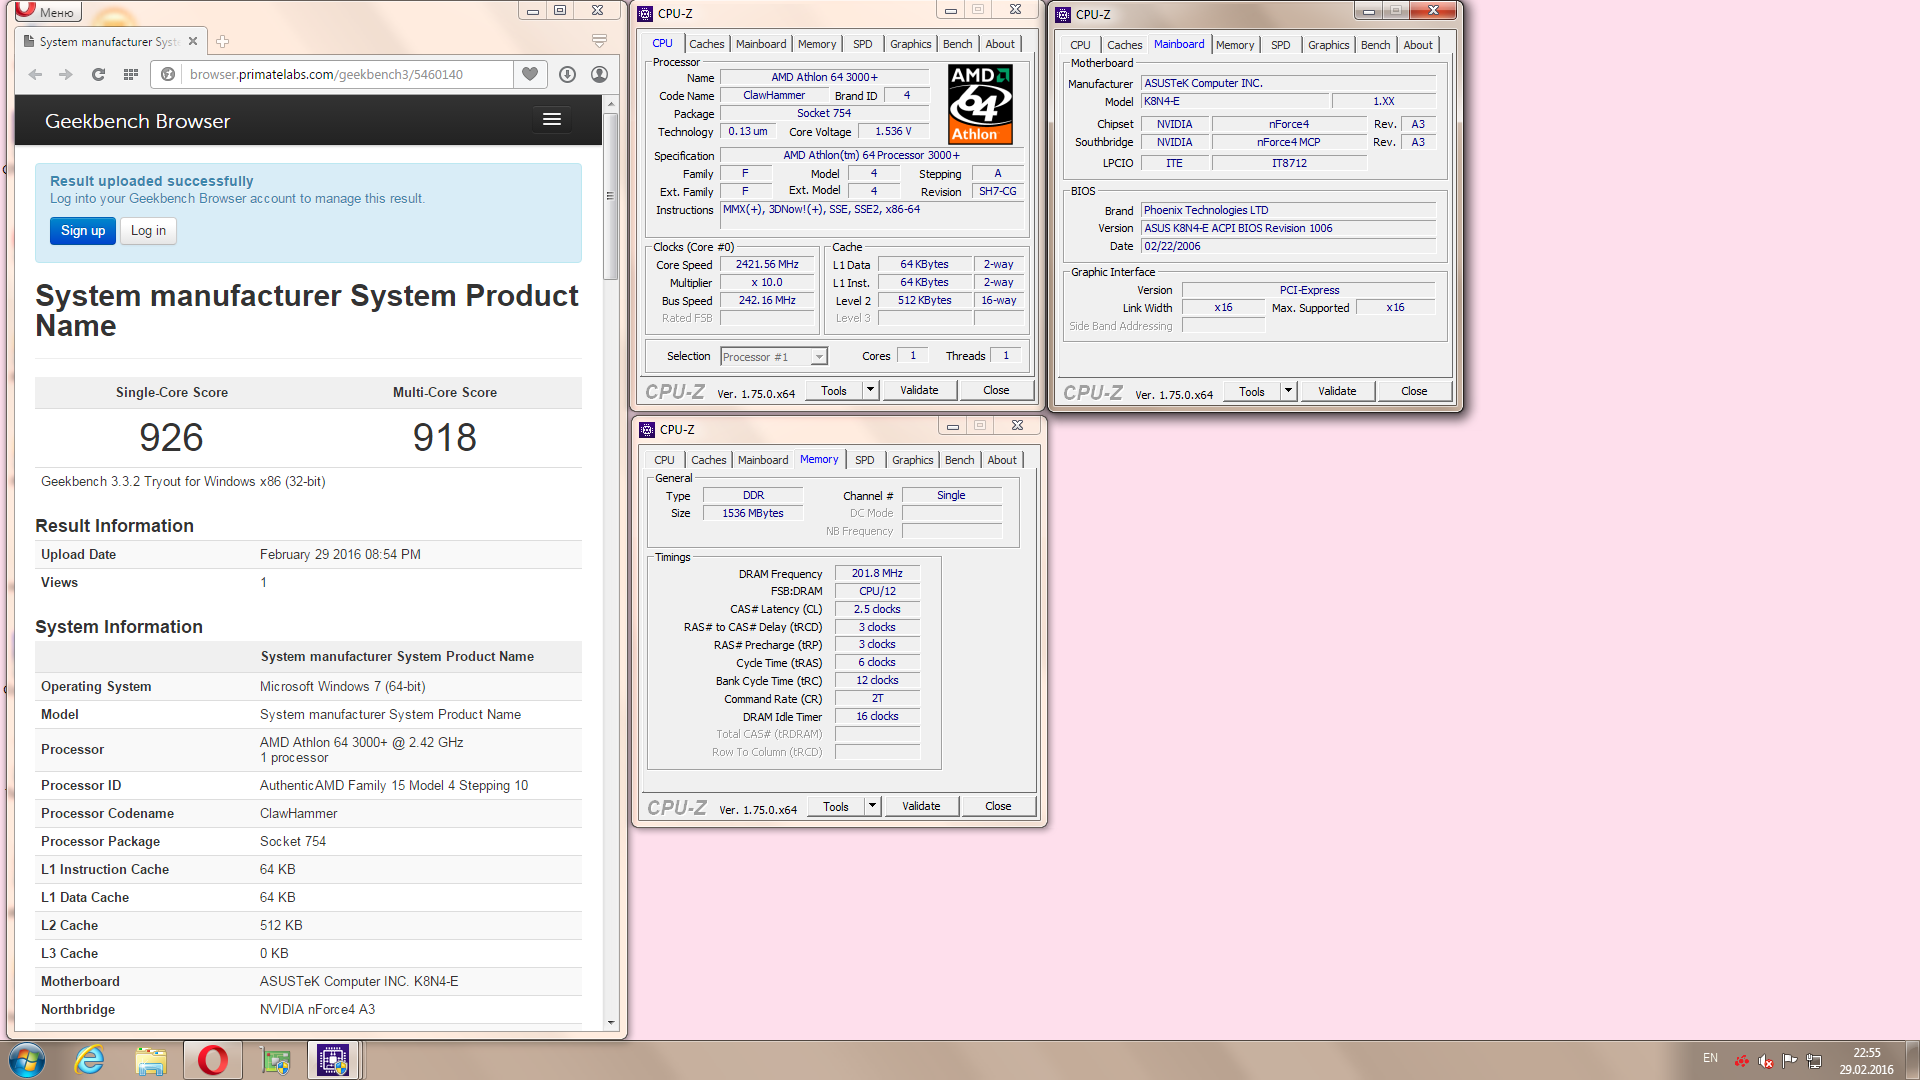The height and width of the screenshot is (1080, 1920).
Task: Open Processor #1 selection dropdown
Action: pos(774,357)
